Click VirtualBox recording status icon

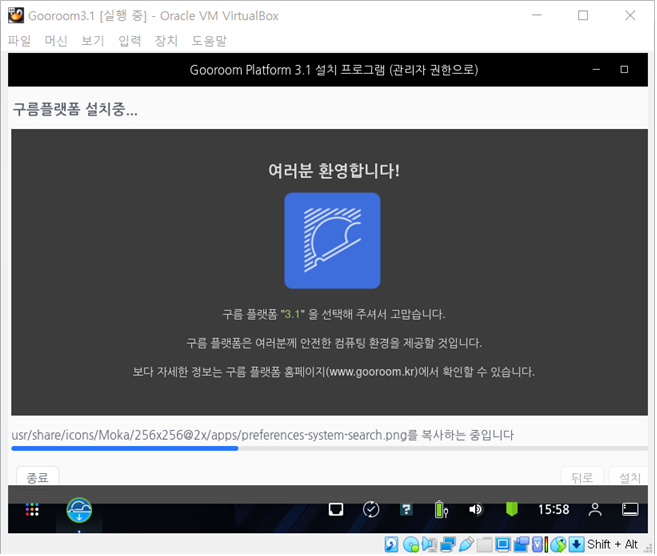[x=521, y=544]
